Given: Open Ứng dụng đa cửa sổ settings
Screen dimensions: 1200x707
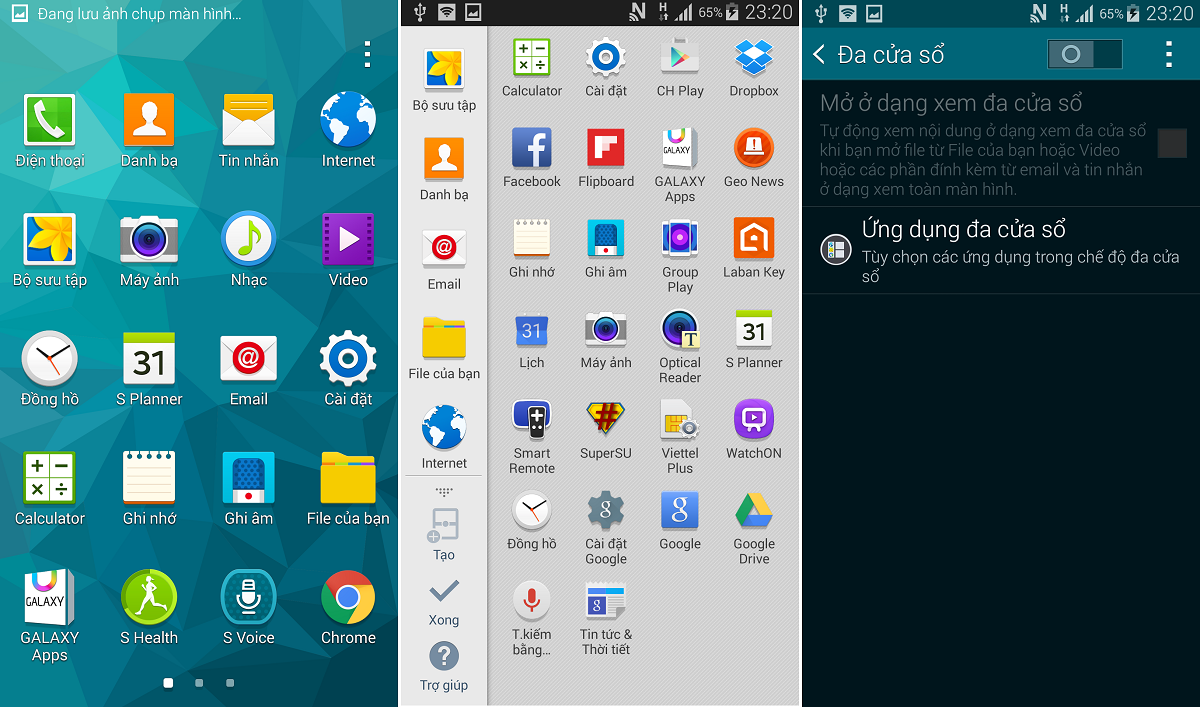Looking at the screenshot, I should 1001,250.
